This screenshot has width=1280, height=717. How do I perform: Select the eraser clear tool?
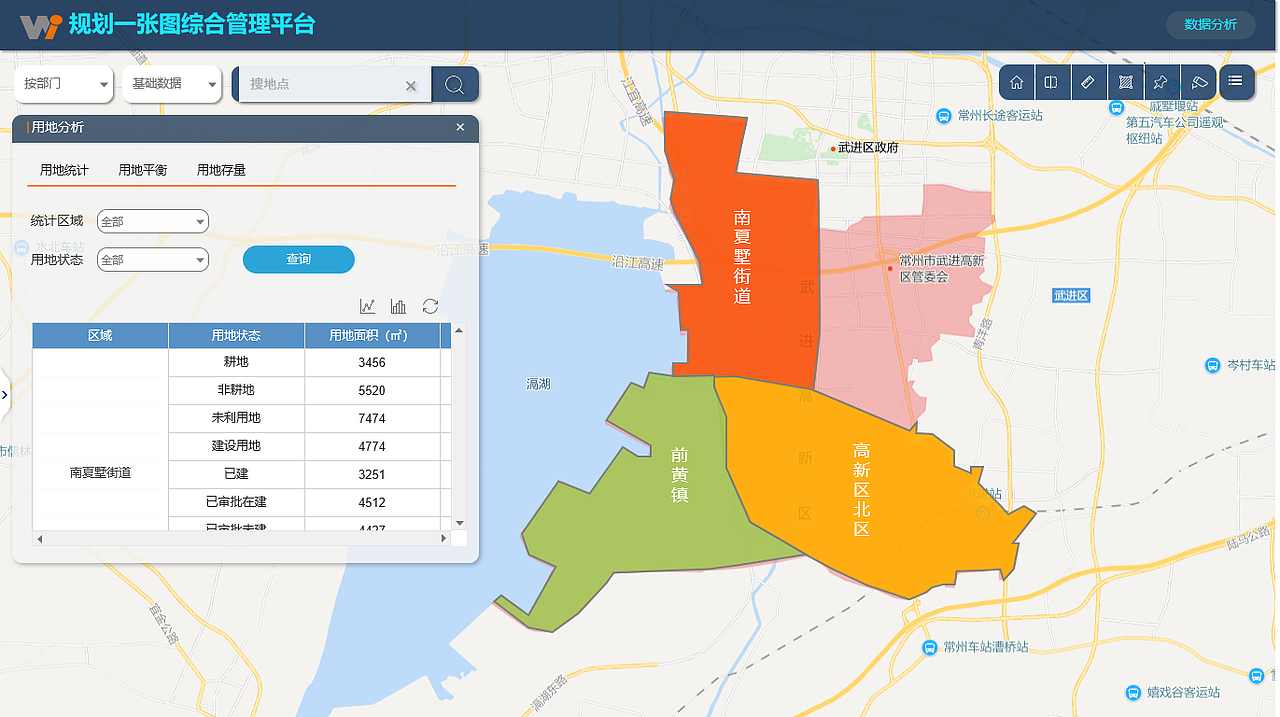click(1198, 82)
